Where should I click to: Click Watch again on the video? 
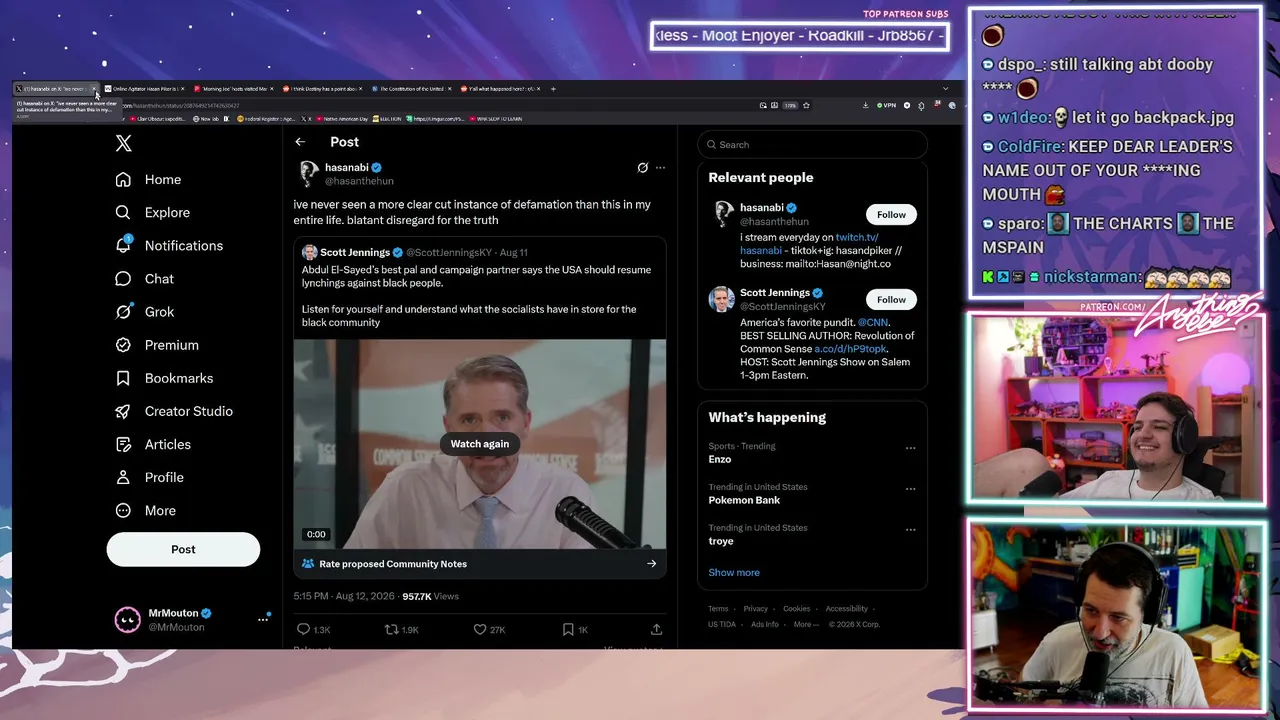(x=480, y=444)
